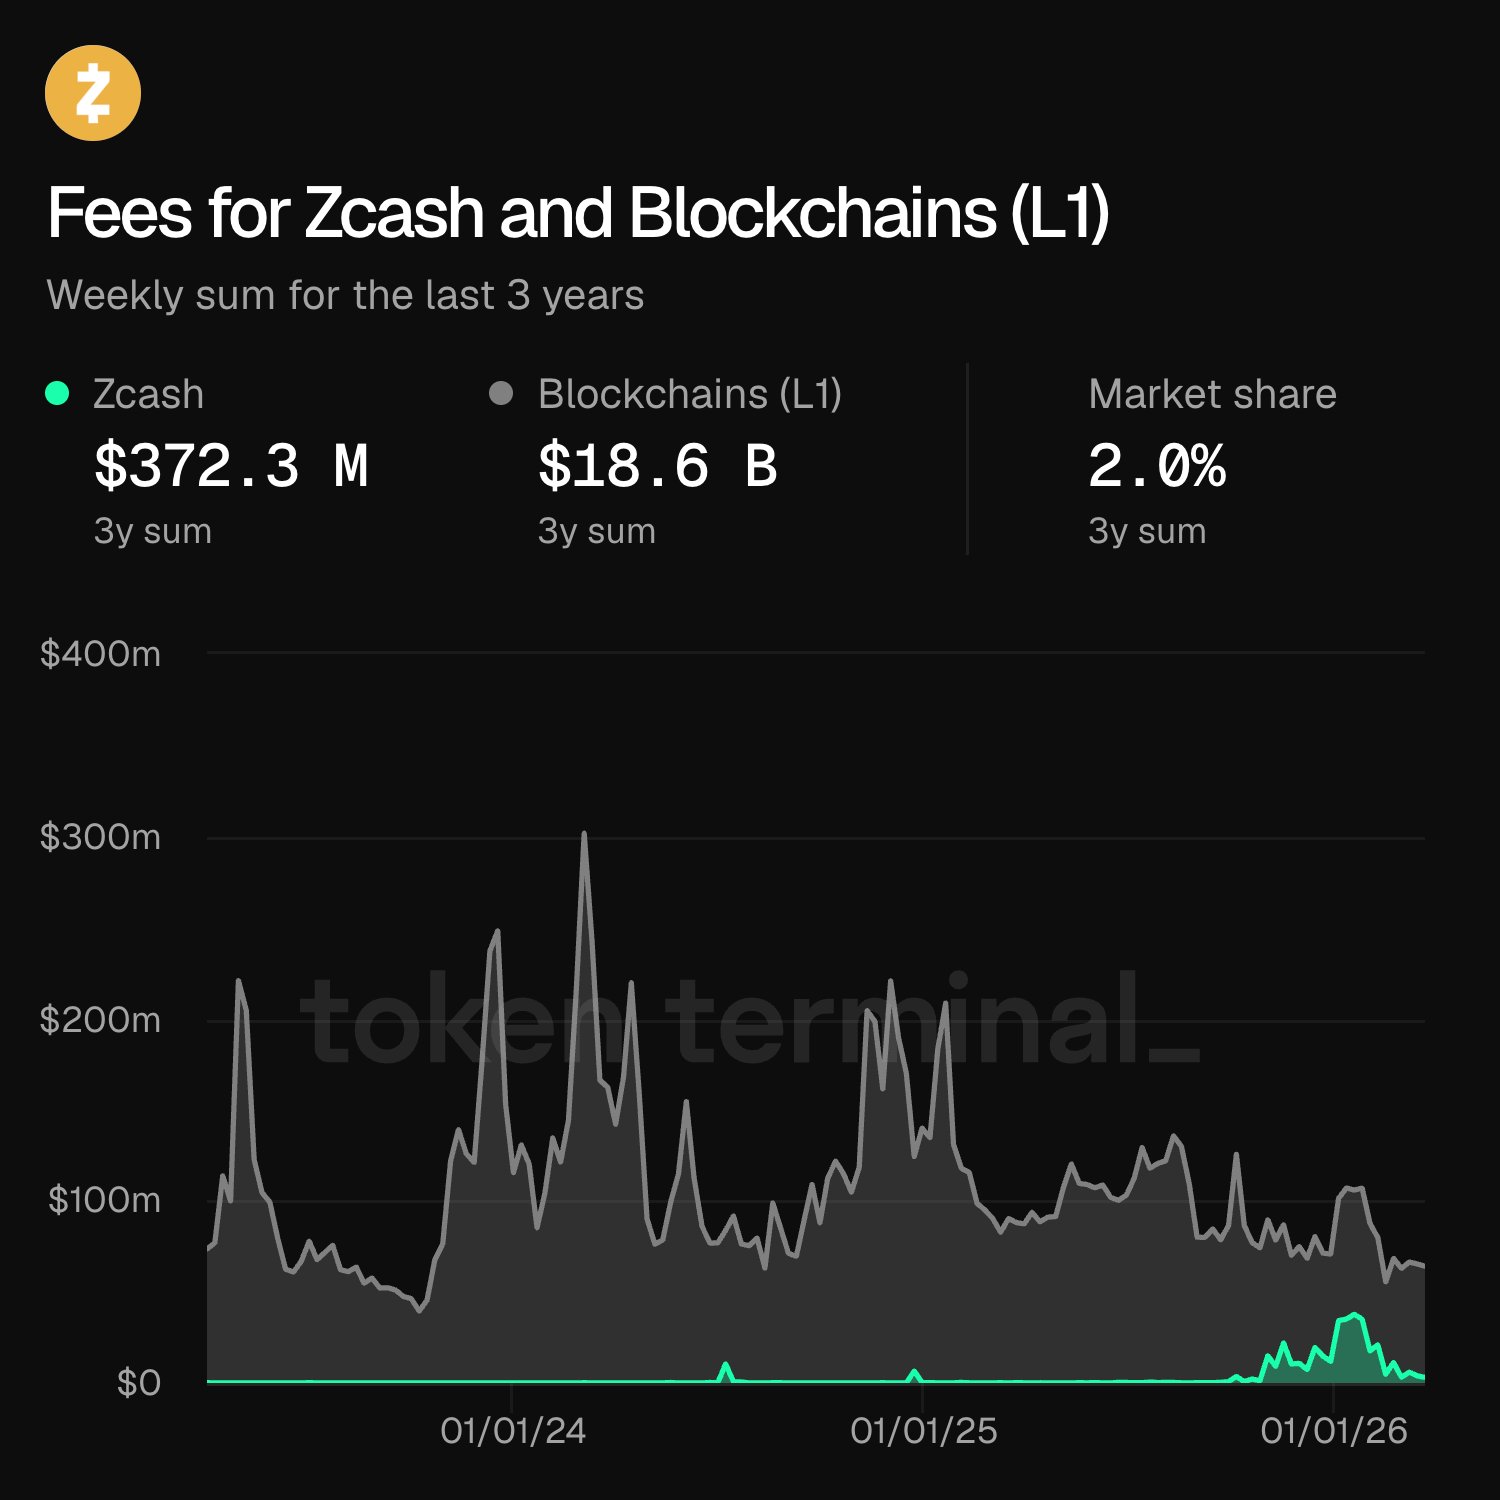Toggle the Zcash series legend label
Image resolution: width=1500 pixels, height=1500 pixels.
coord(148,394)
